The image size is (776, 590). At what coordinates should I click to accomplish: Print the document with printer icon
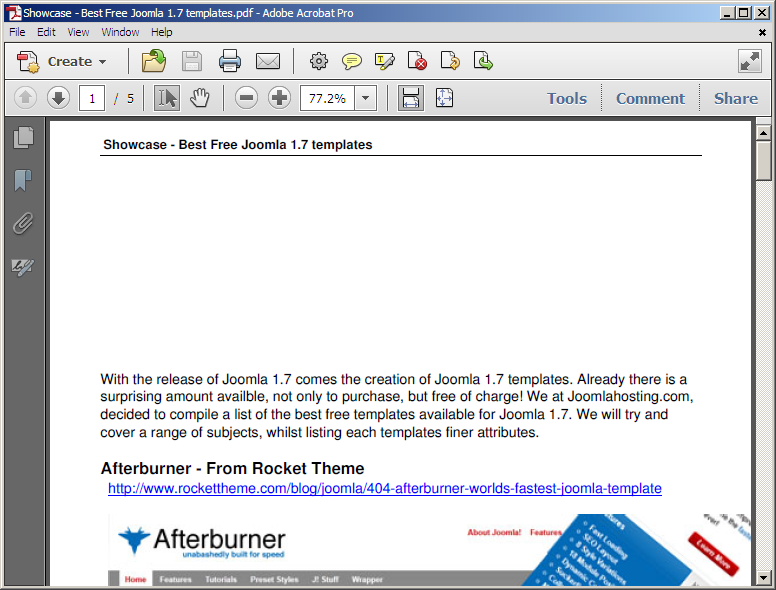(230, 61)
